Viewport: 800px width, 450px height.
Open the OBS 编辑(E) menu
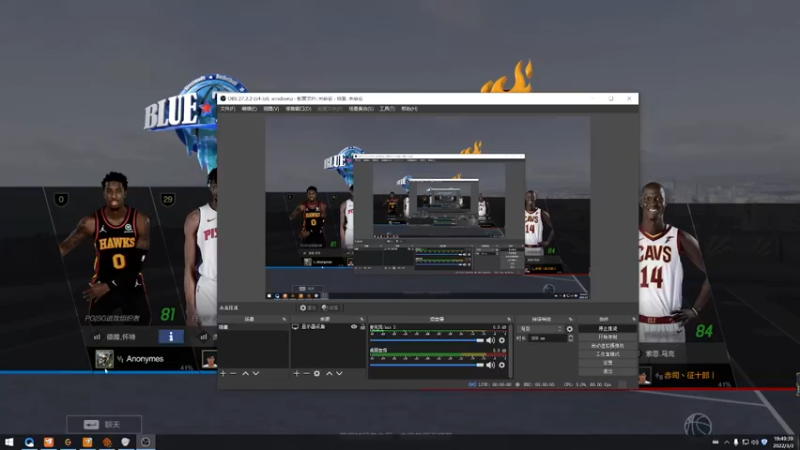(x=249, y=109)
